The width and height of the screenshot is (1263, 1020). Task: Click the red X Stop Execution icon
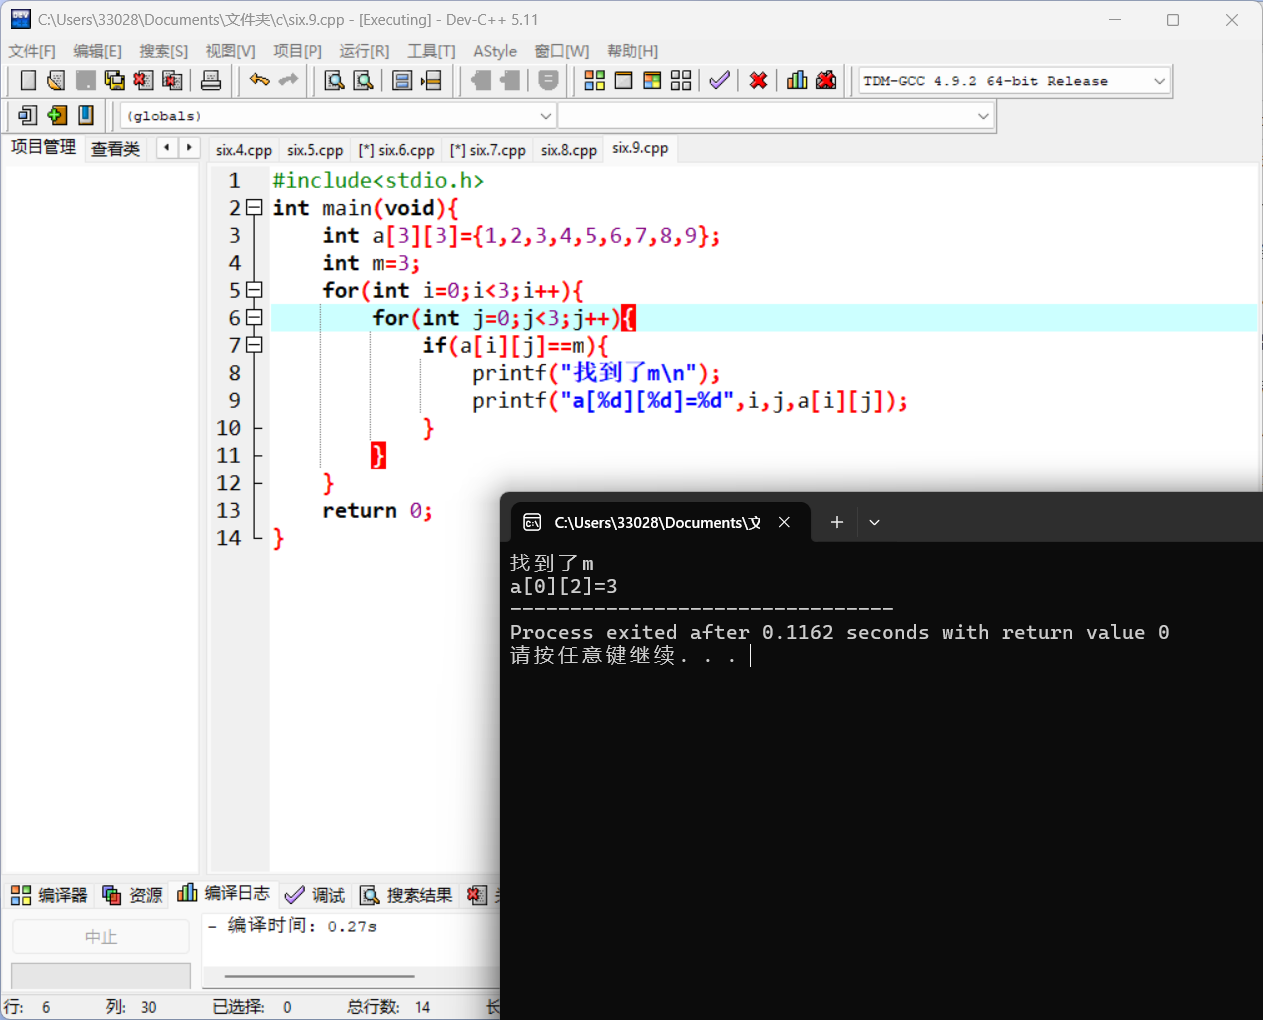tap(758, 80)
